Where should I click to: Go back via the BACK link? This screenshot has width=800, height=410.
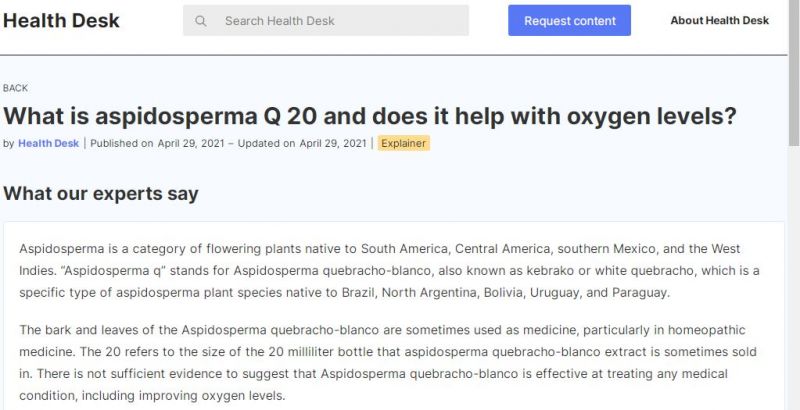pos(15,88)
